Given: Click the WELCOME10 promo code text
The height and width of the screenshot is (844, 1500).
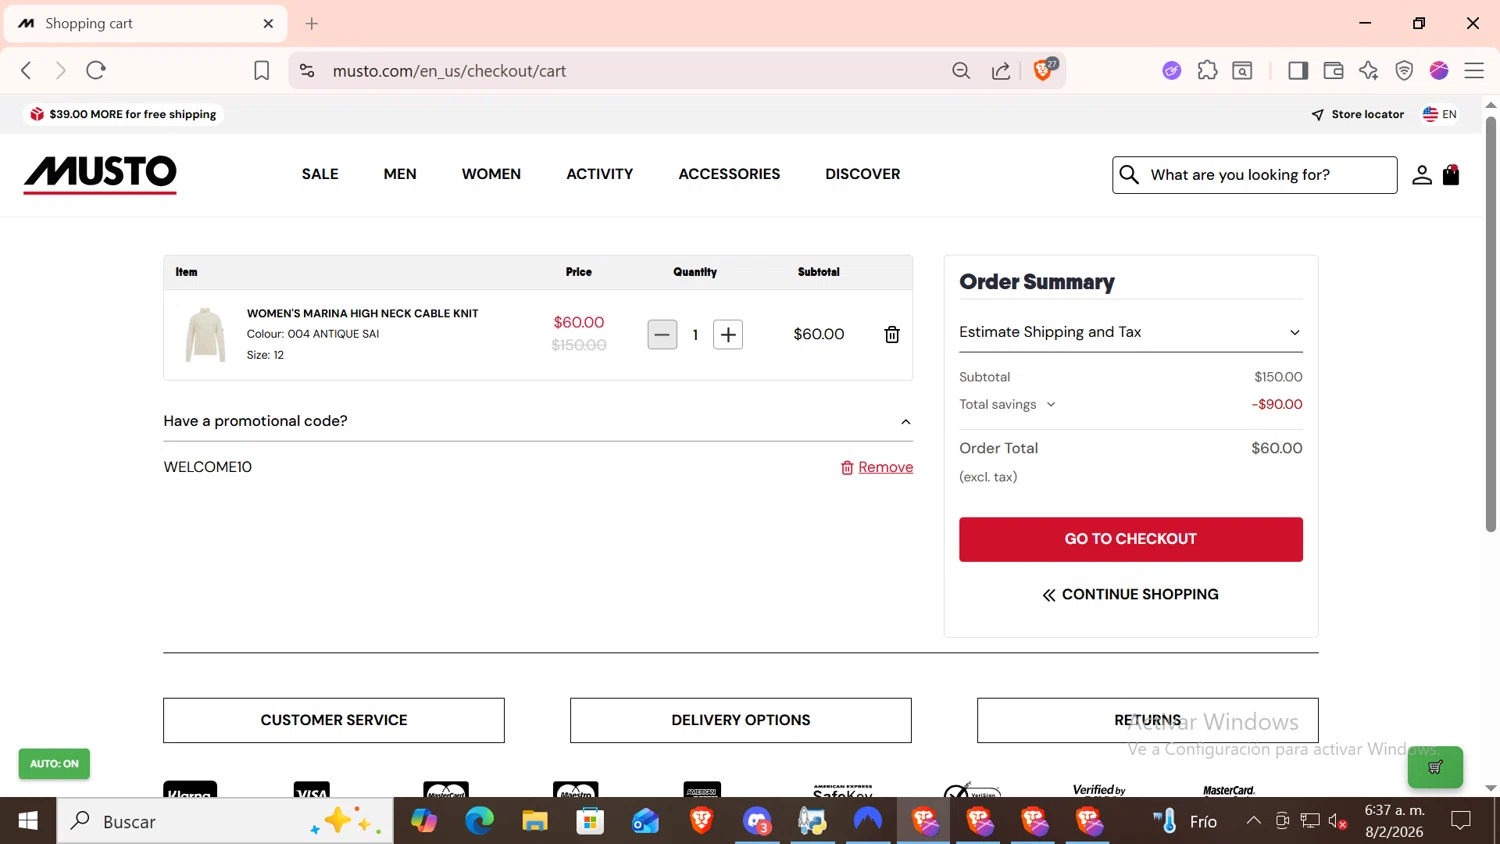Looking at the screenshot, I should [x=208, y=467].
